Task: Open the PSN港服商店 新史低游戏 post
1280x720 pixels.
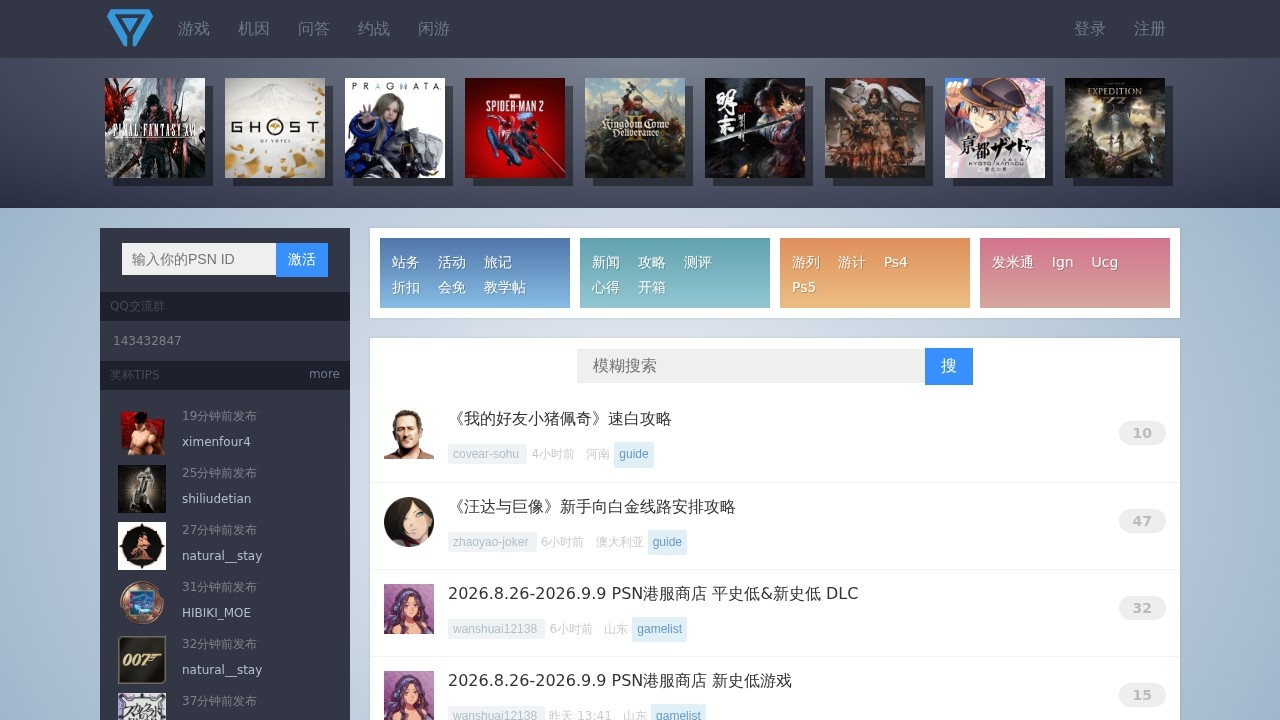Action: [x=620, y=681]
